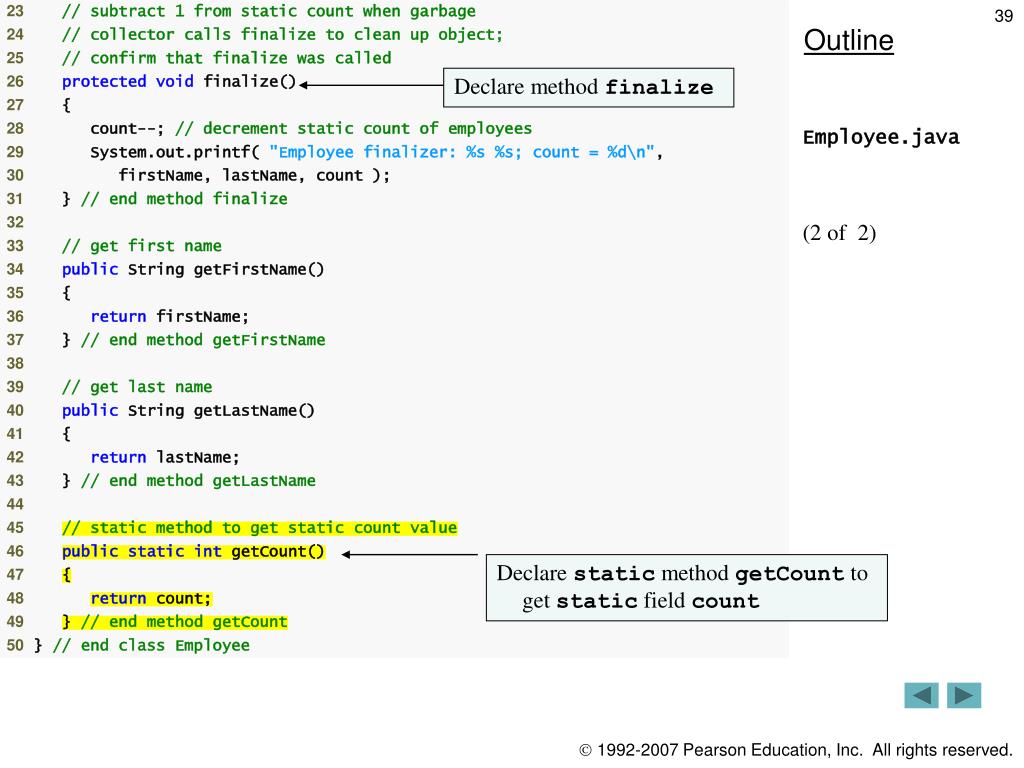Screen dimensions: 1024x768
Task: Click line "firstName, lastName, count );"
Action: click(x=254, y=176)
